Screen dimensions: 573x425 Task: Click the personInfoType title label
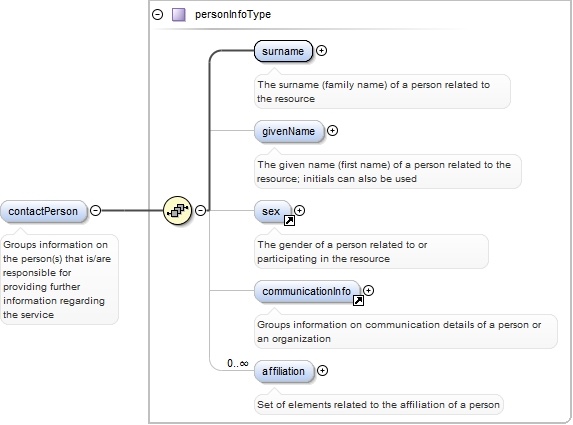pos(233,15)
